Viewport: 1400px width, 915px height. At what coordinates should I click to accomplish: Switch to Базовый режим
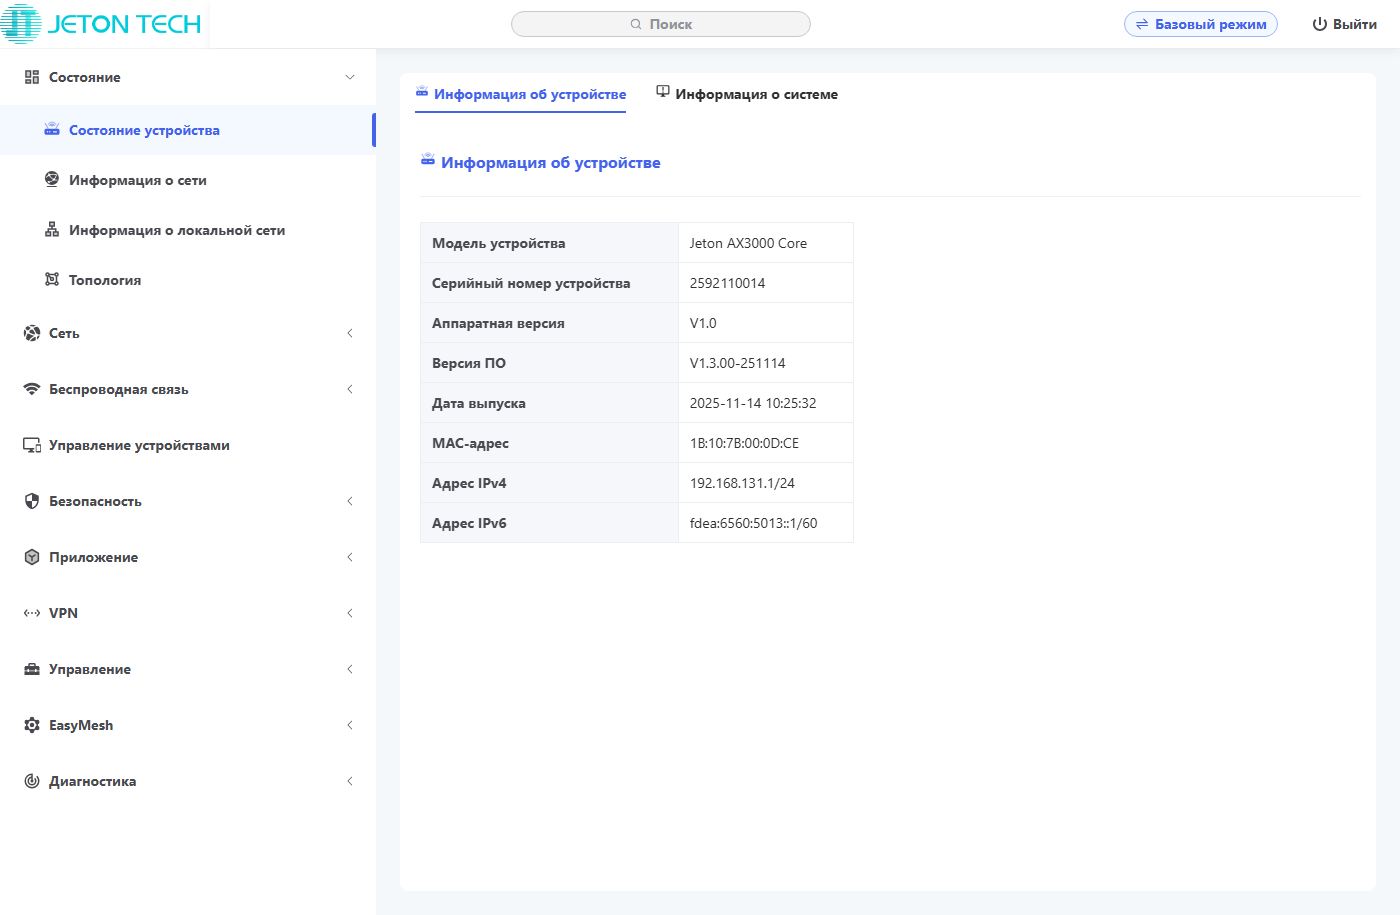coord(1200,24)
